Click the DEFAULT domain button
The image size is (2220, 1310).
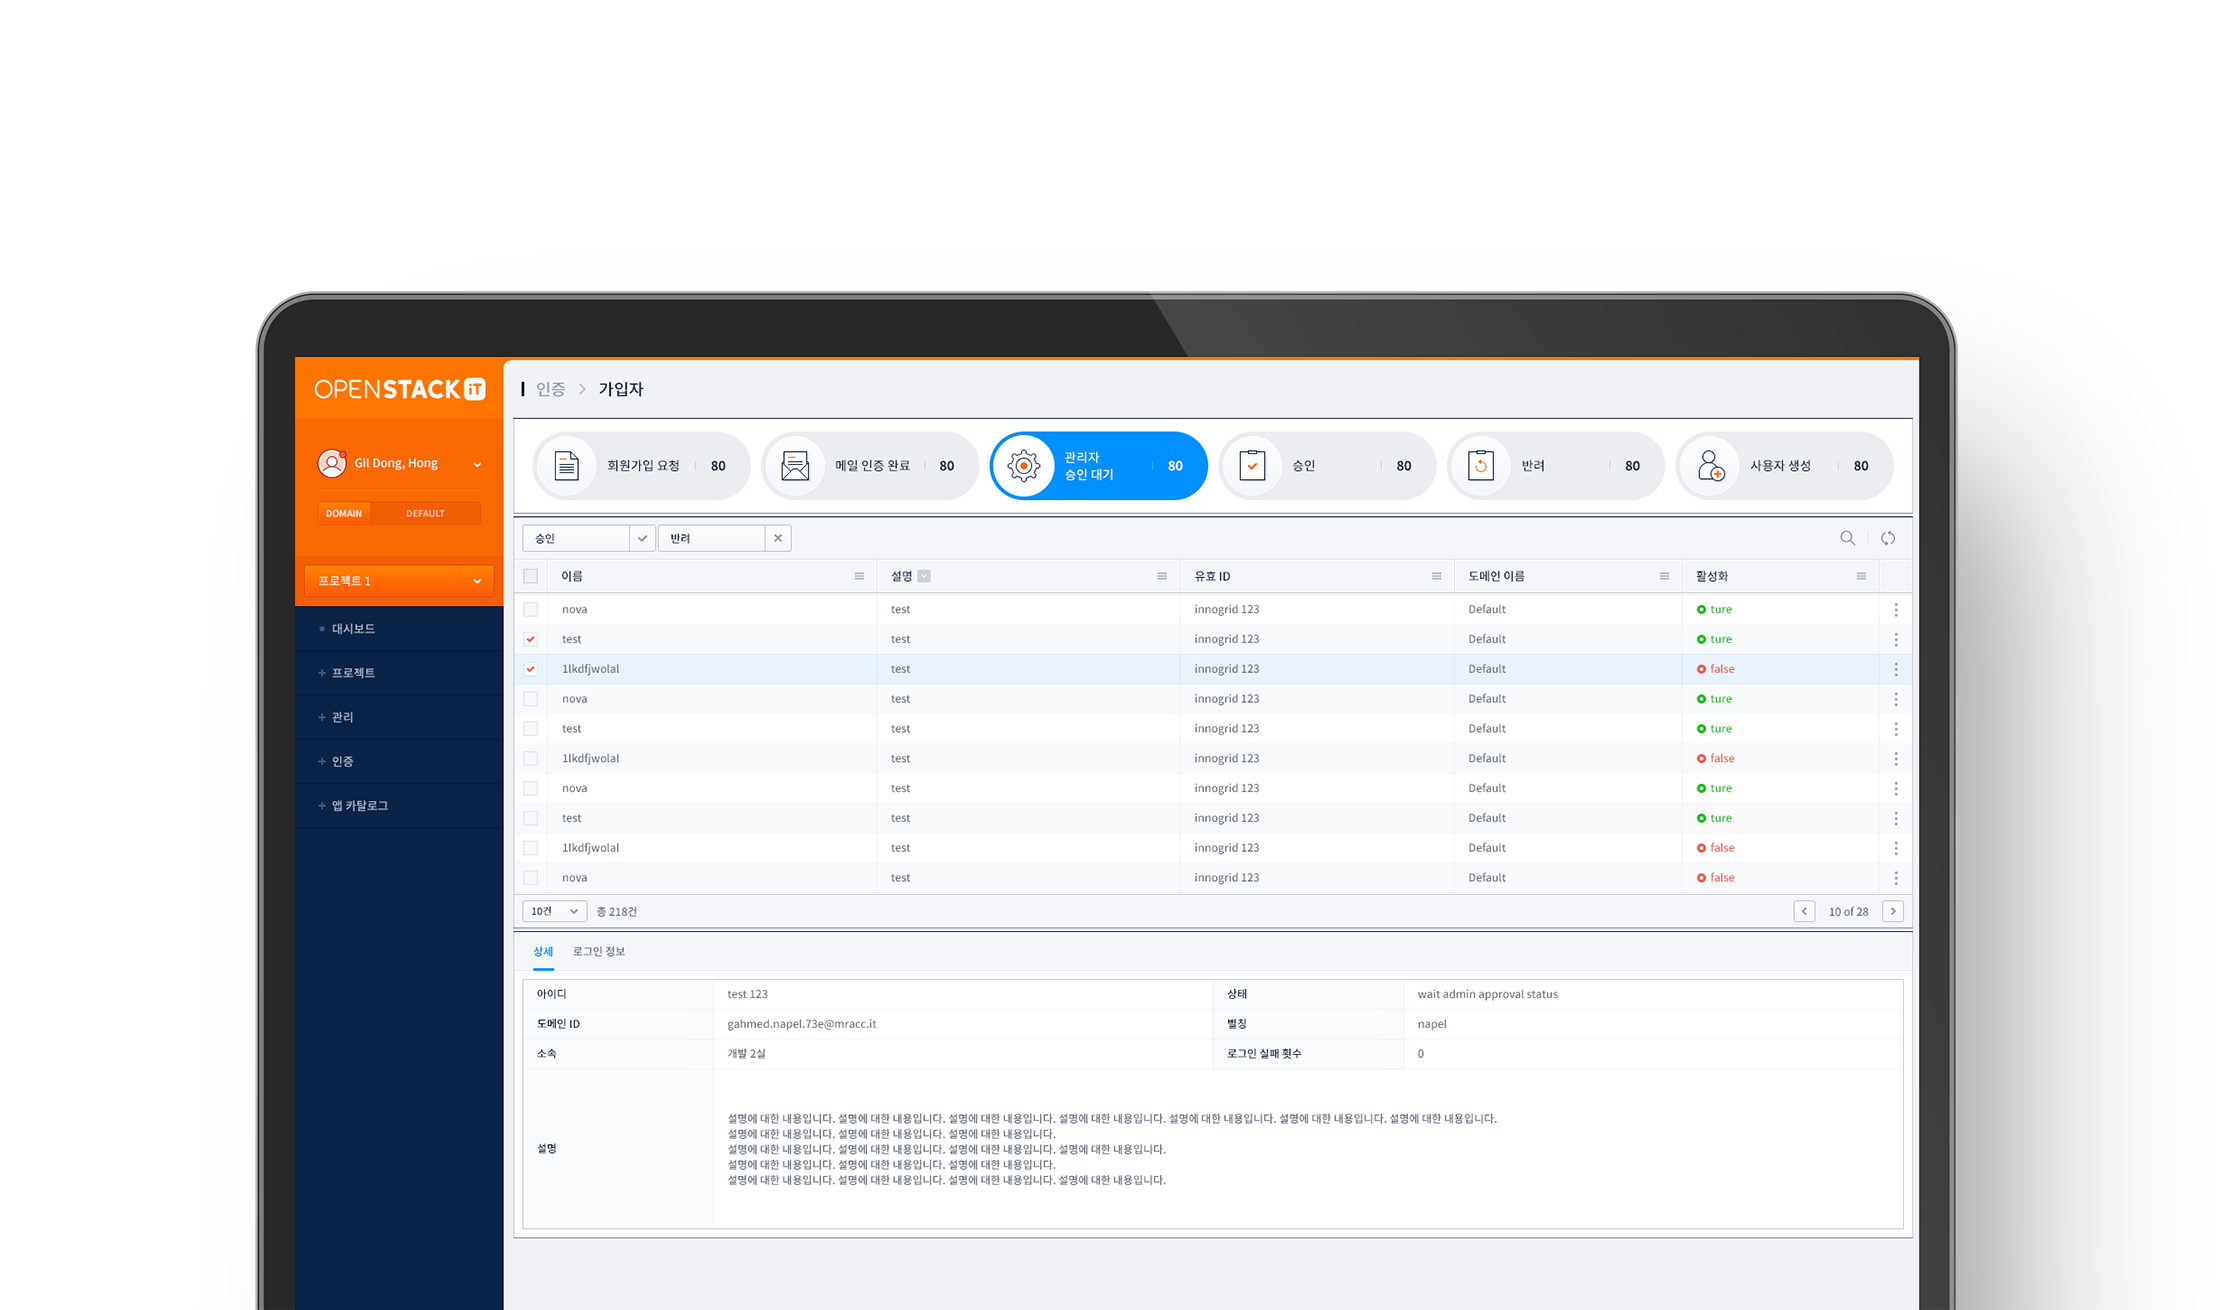point(425,513)
